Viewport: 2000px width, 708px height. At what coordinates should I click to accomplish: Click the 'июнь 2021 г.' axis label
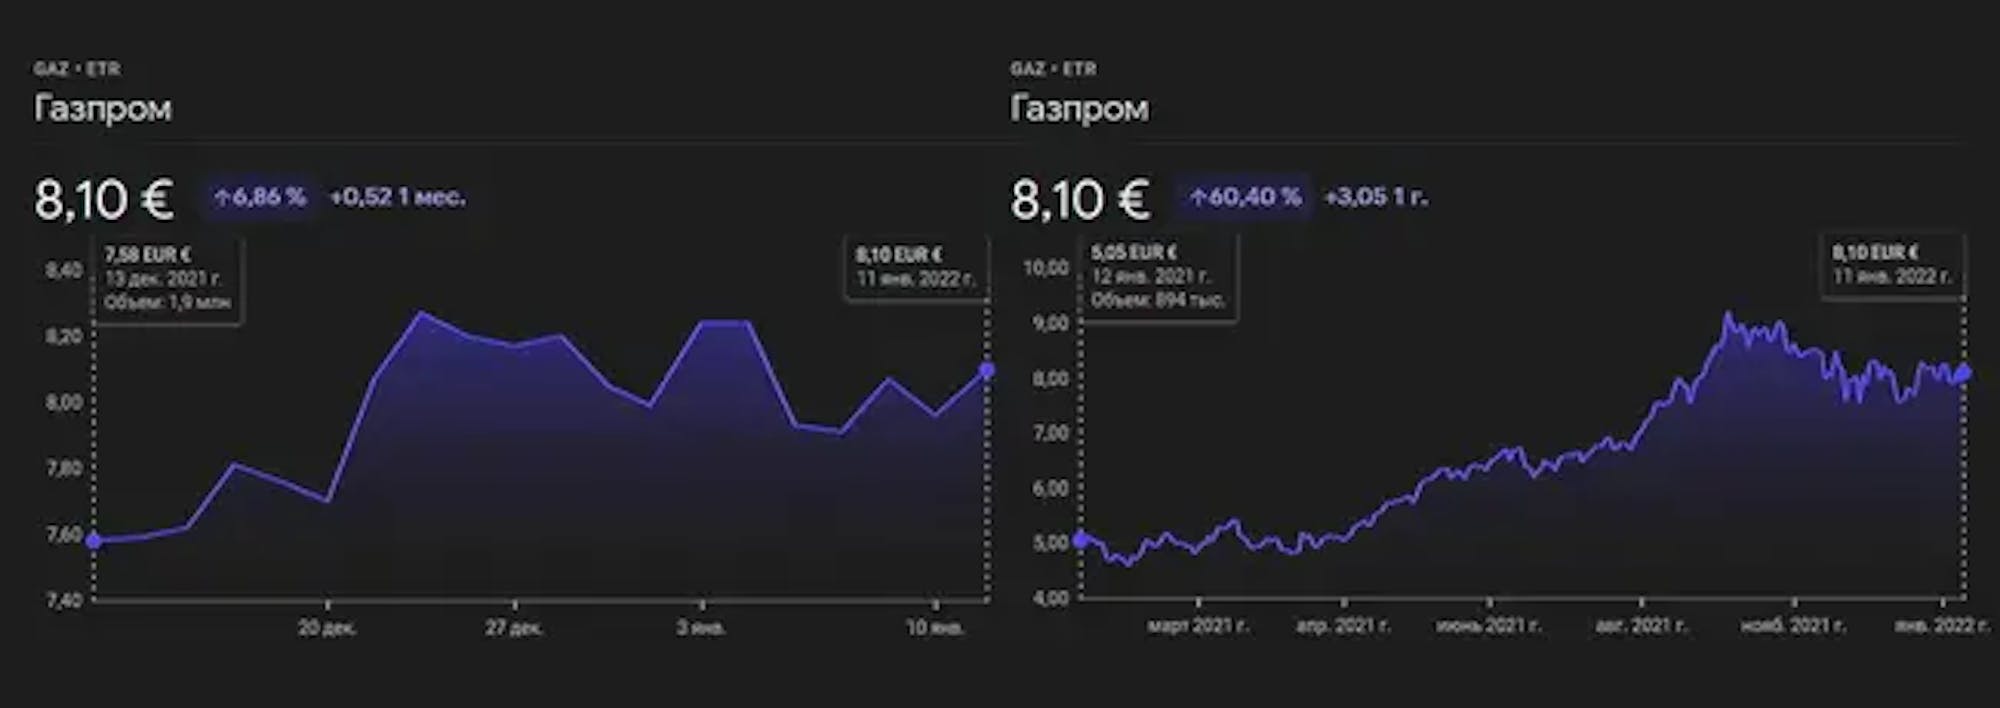[x=1489, y=626]
